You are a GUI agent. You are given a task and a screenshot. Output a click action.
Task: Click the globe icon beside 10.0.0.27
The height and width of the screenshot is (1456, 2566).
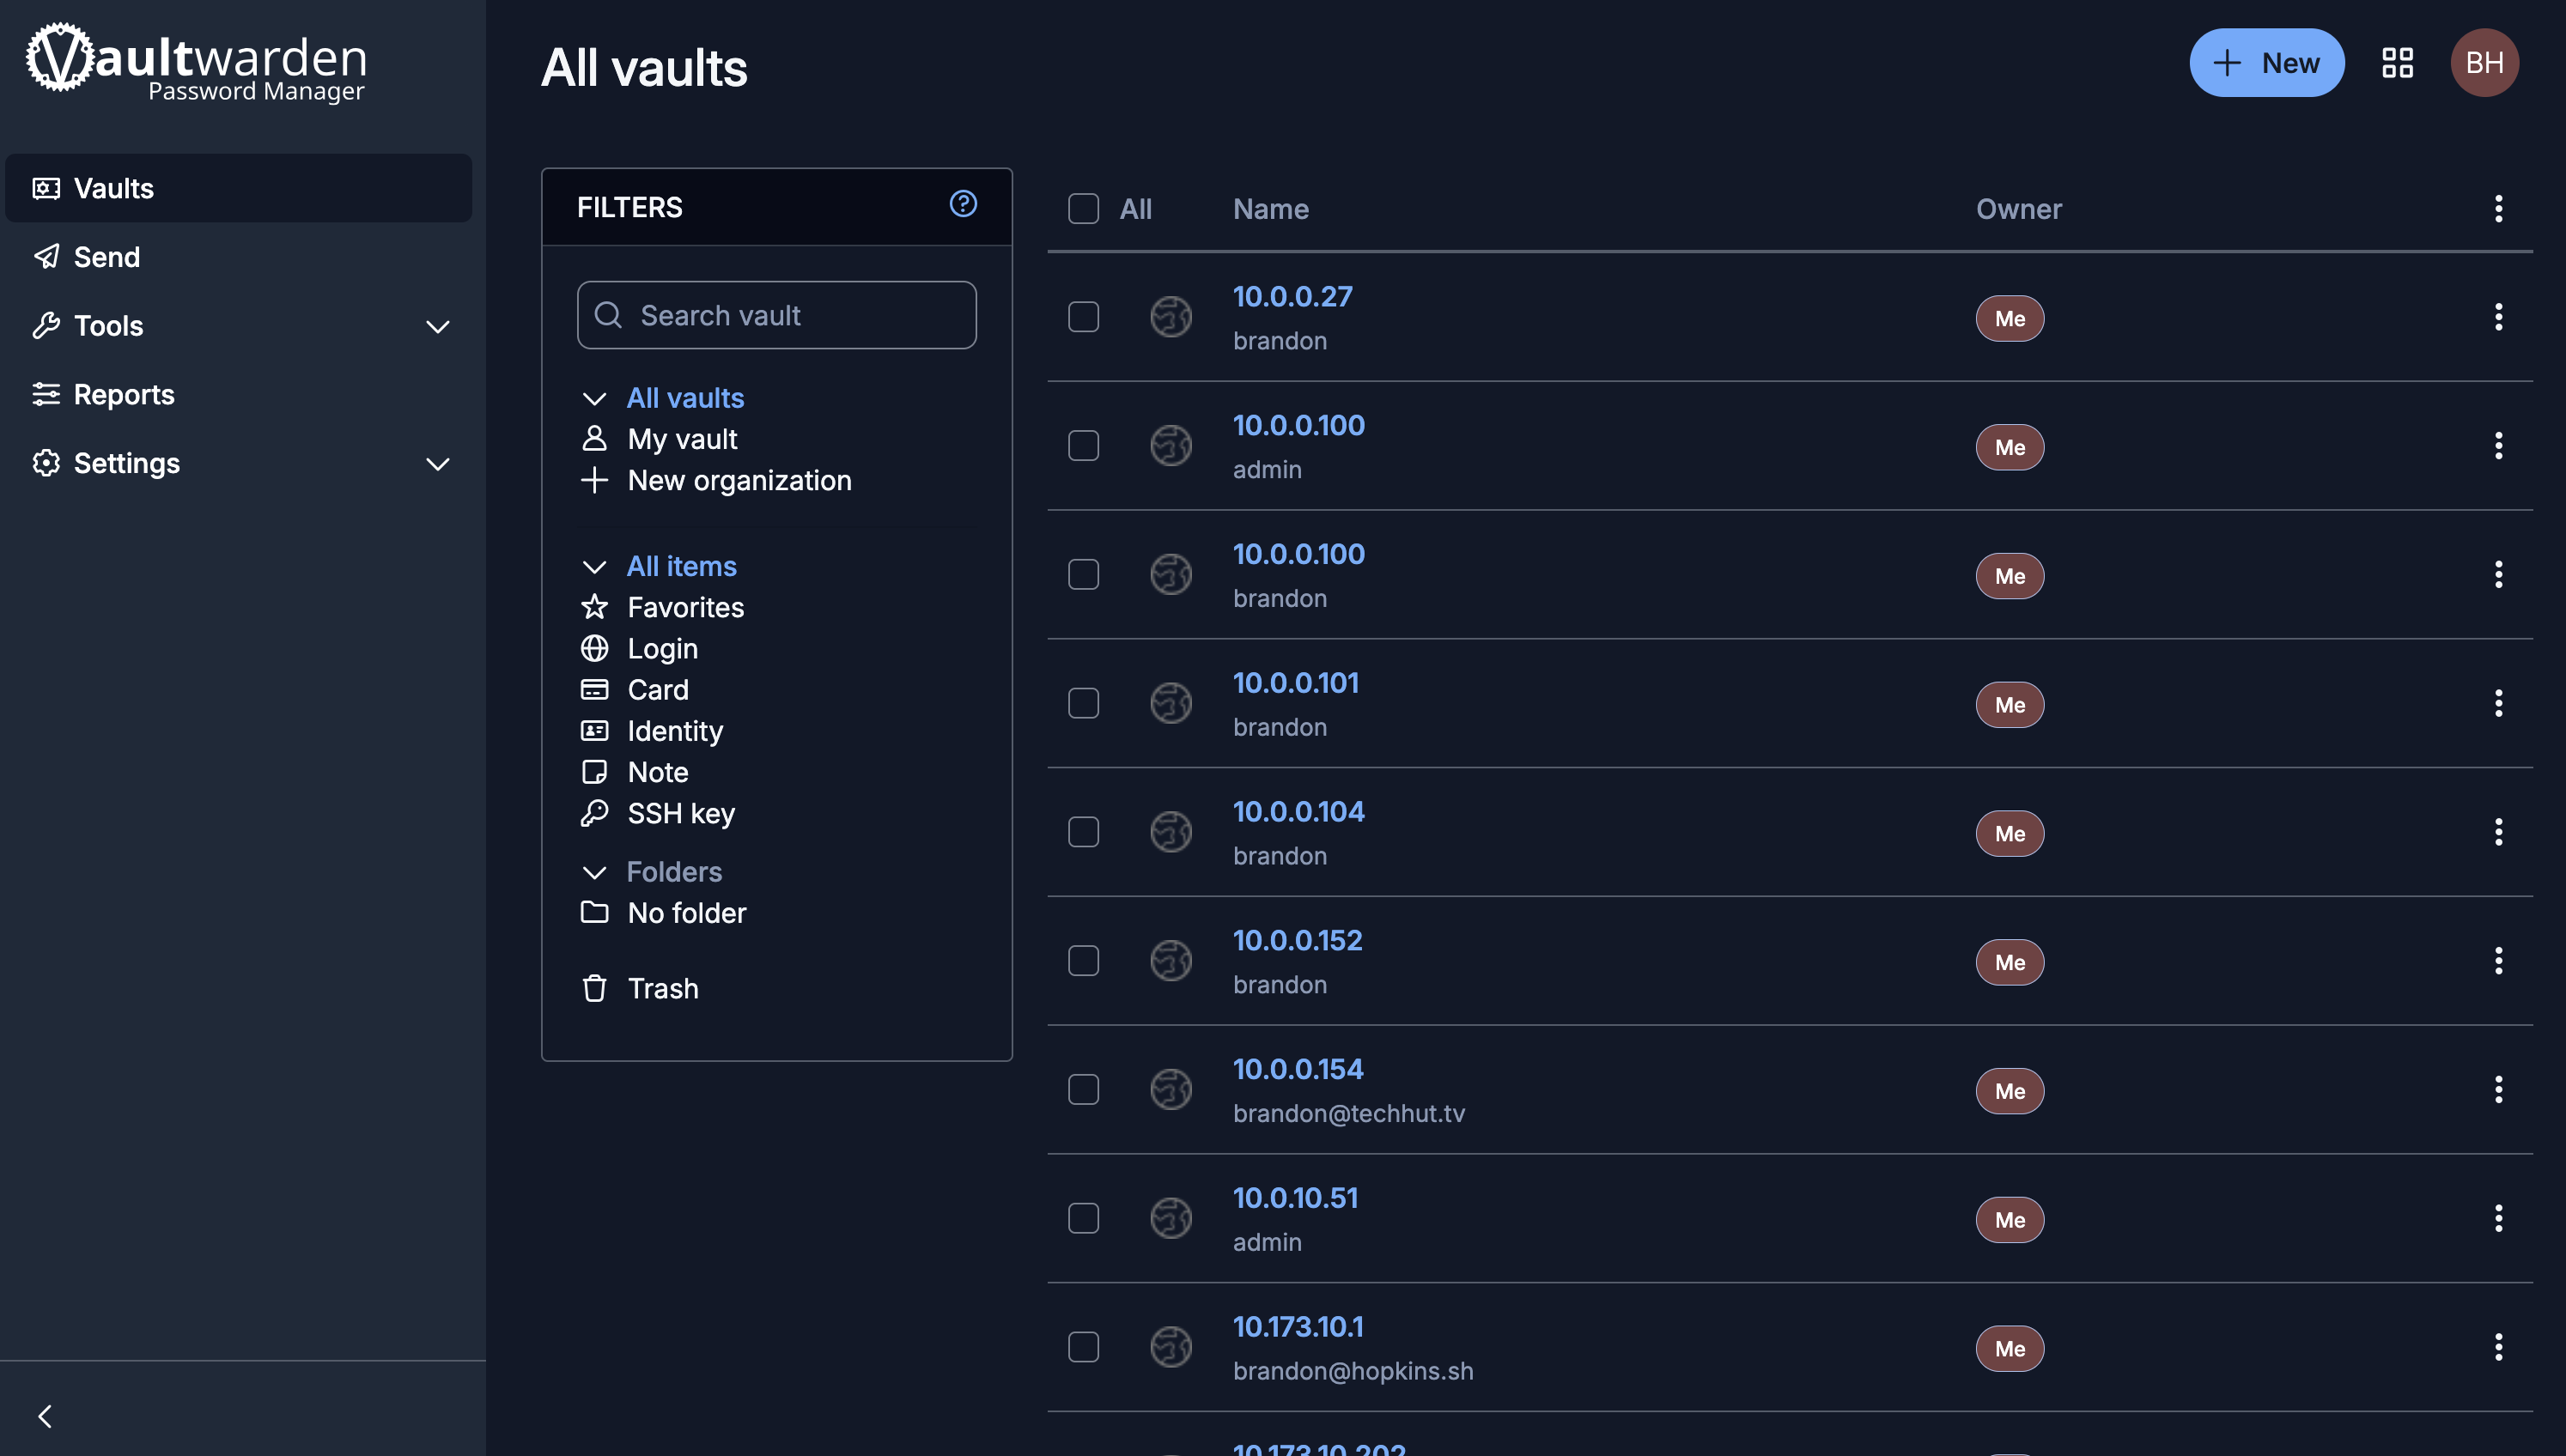point(1170,317)
